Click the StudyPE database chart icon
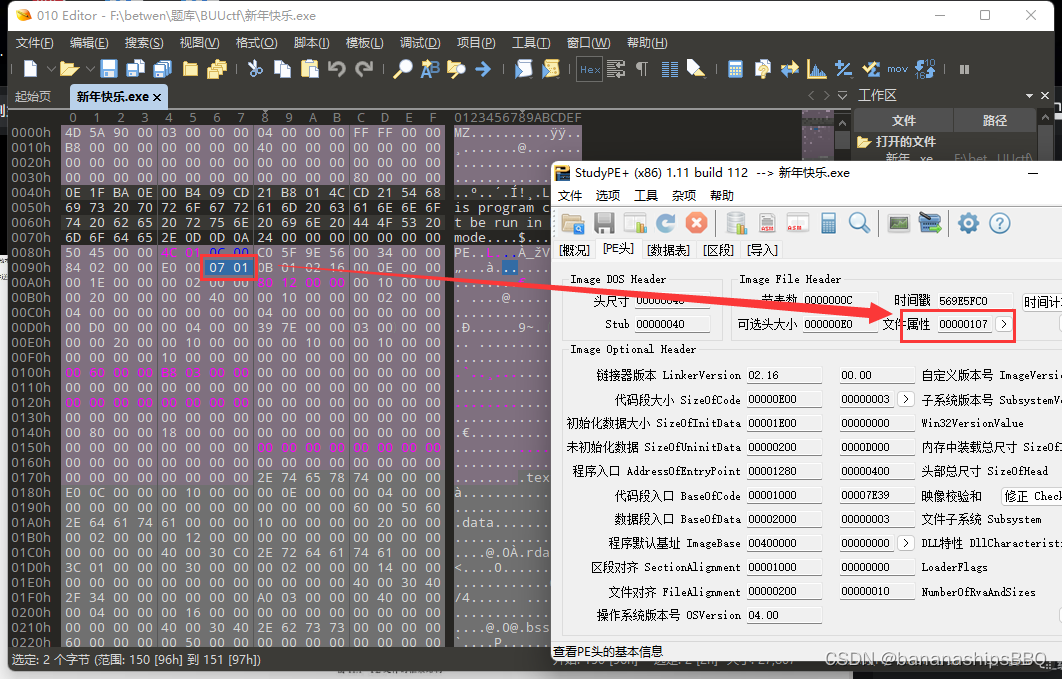1062x679 pixels. click(x=736, y=223)
